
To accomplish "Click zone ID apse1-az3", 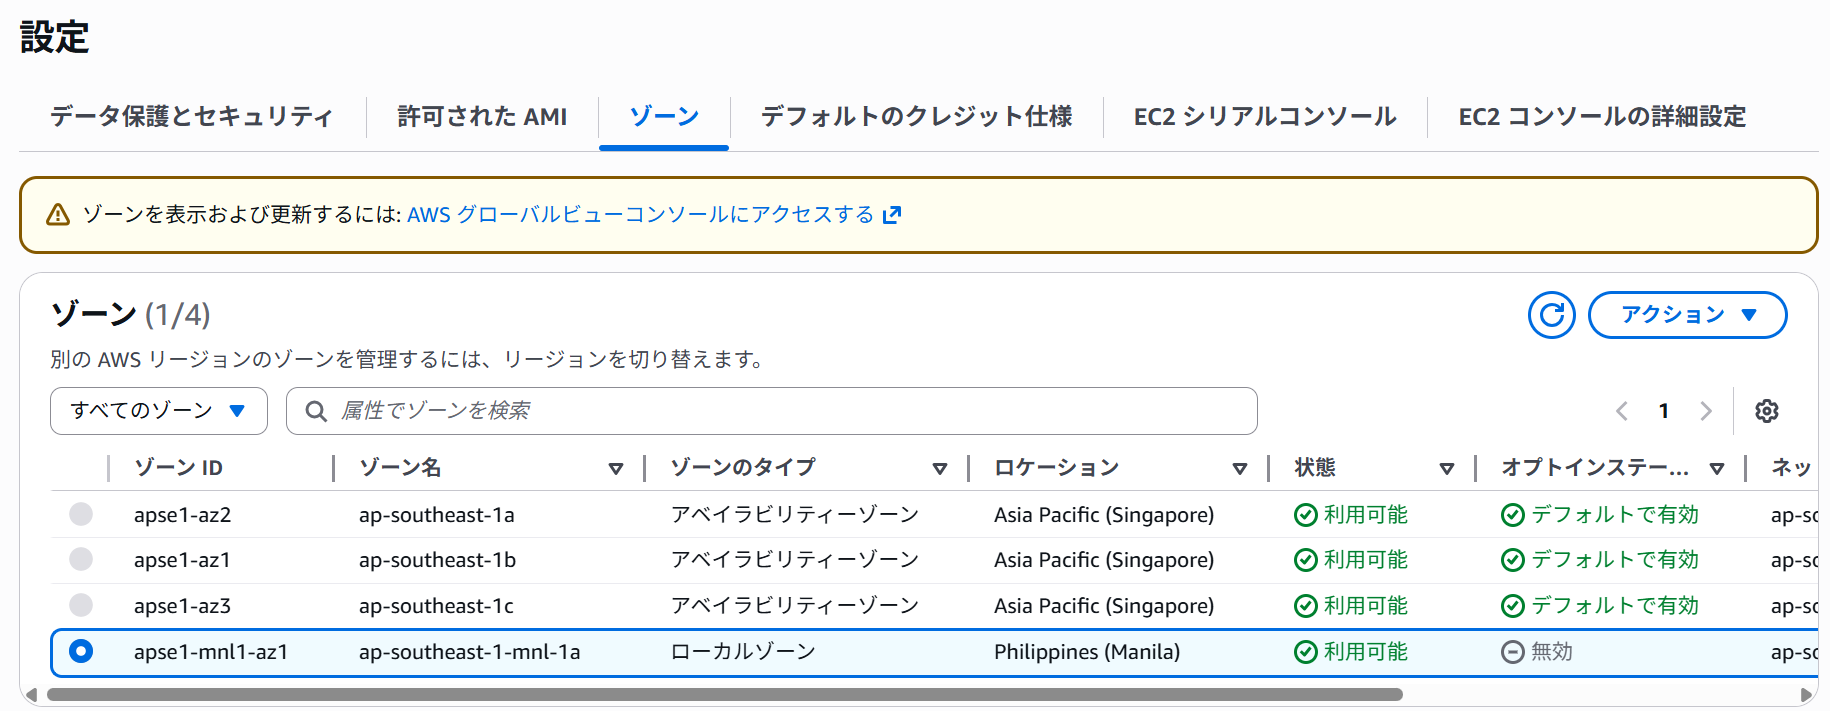I will [182, 606].
